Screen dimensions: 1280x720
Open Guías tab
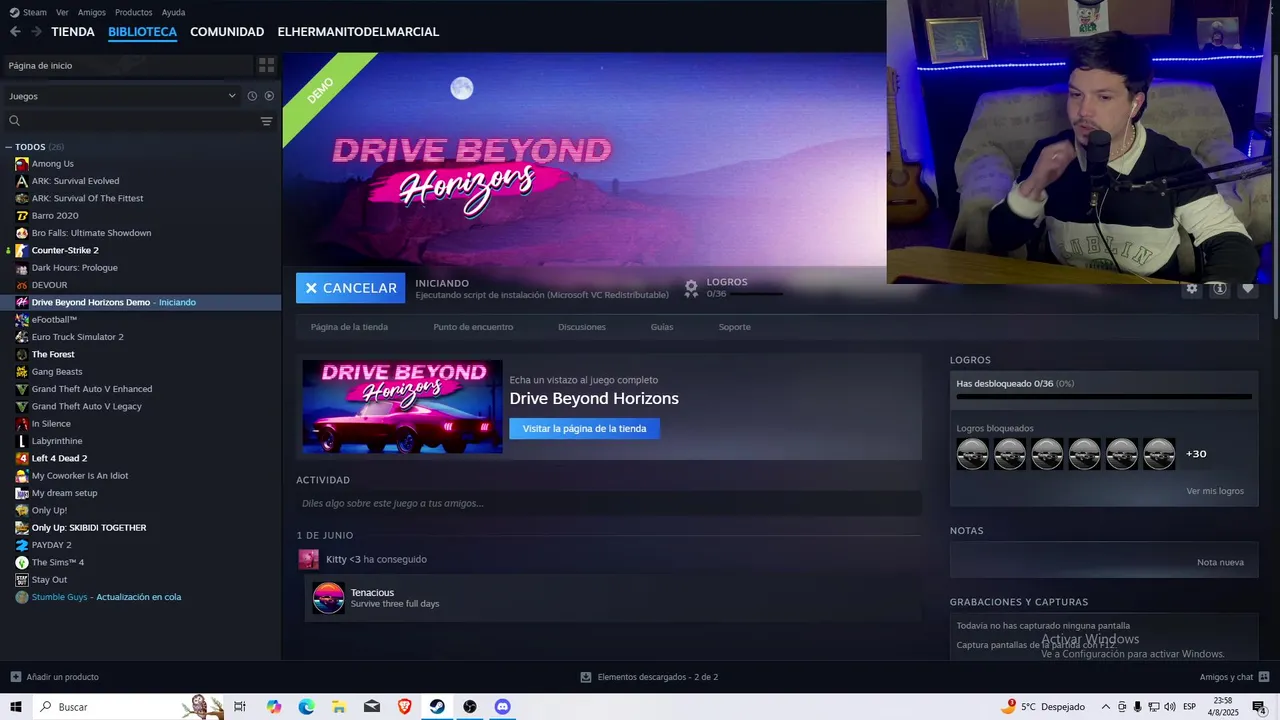point(662,327)
